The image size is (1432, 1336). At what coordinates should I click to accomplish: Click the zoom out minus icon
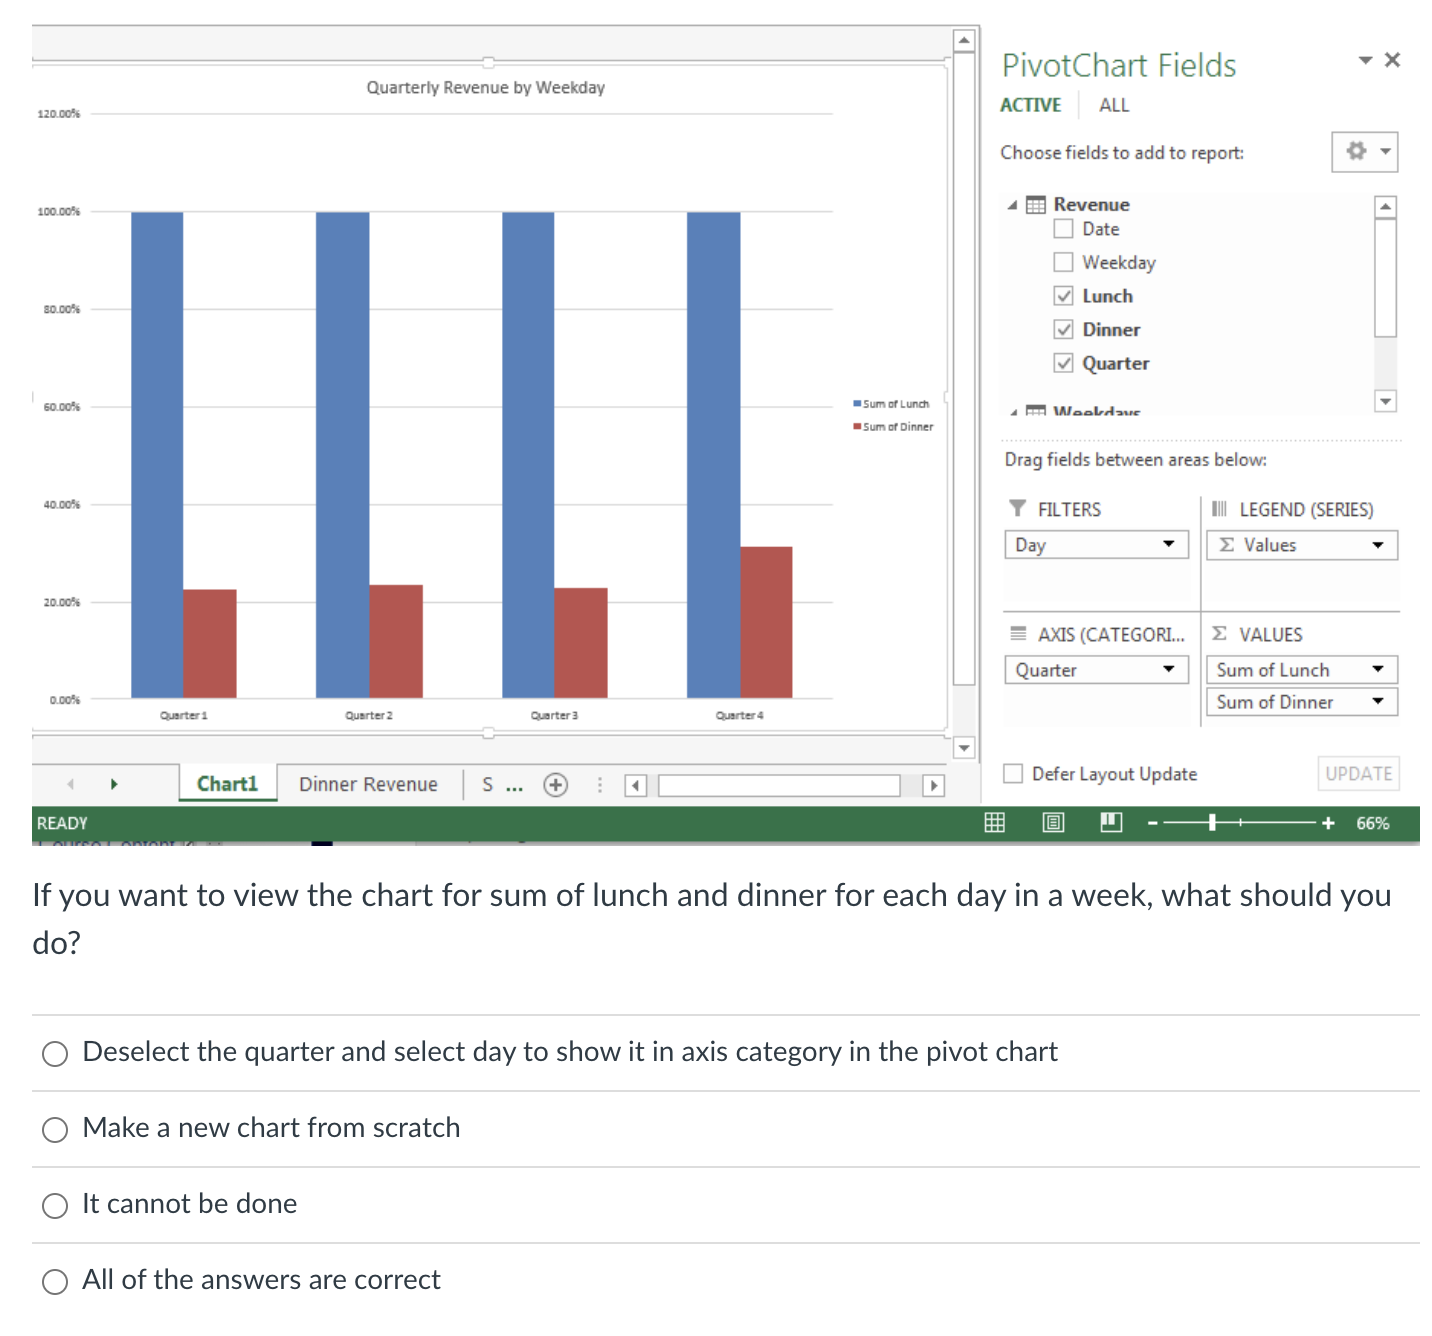point(1152,823)
